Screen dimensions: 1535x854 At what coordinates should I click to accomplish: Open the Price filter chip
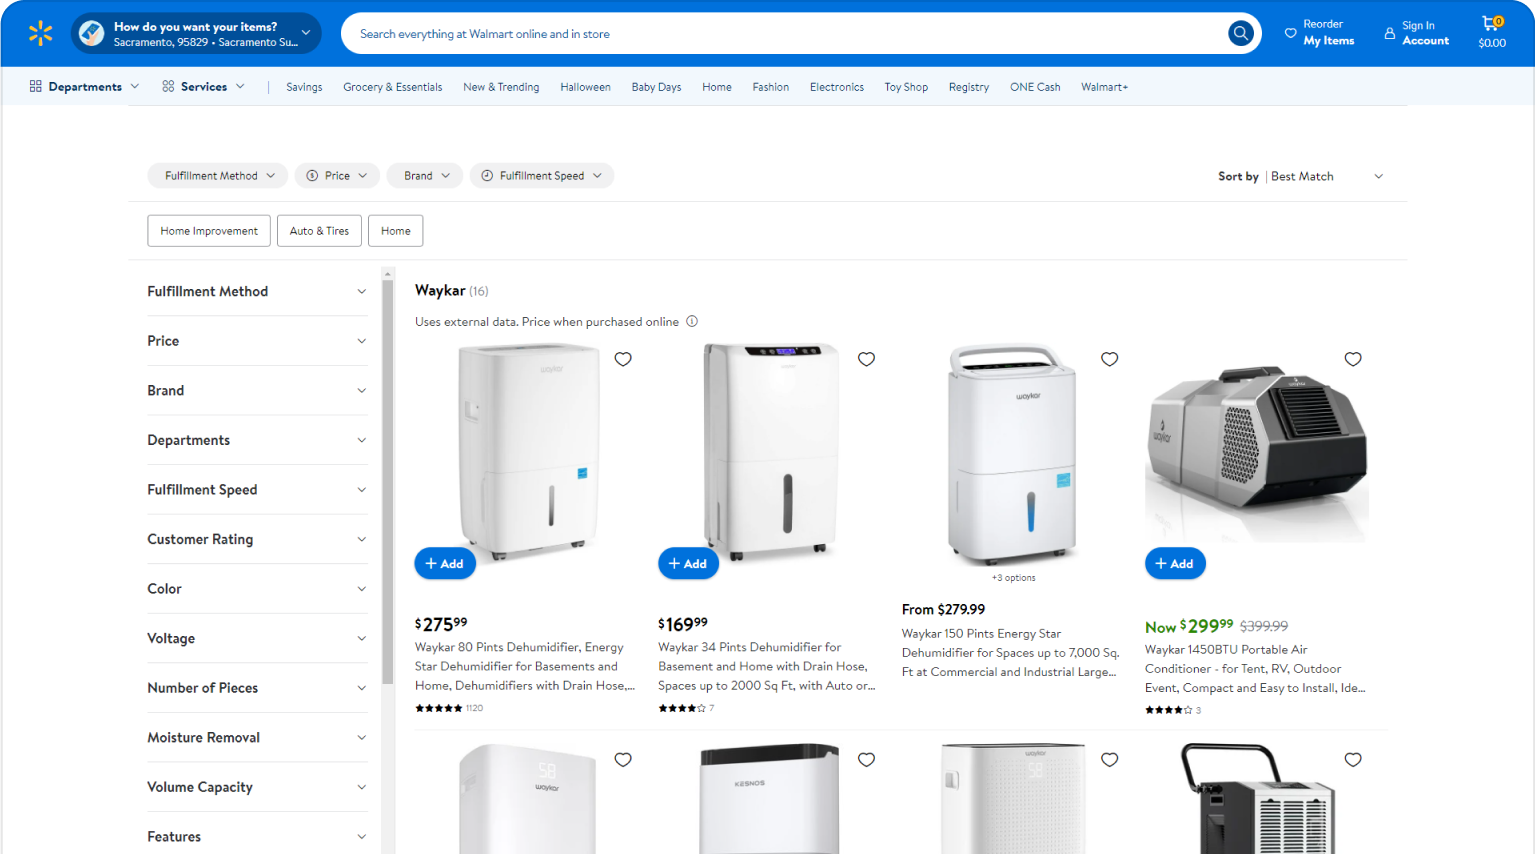point(337,176)
